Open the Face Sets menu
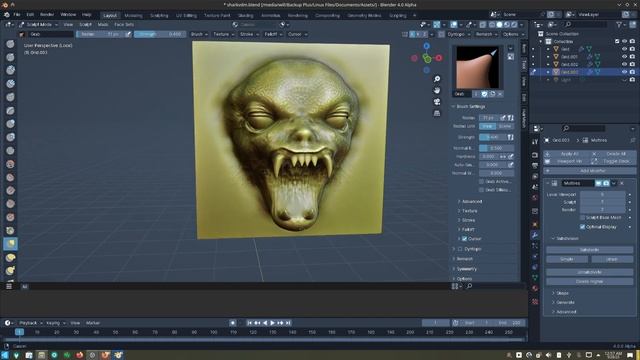 (124, 24)
